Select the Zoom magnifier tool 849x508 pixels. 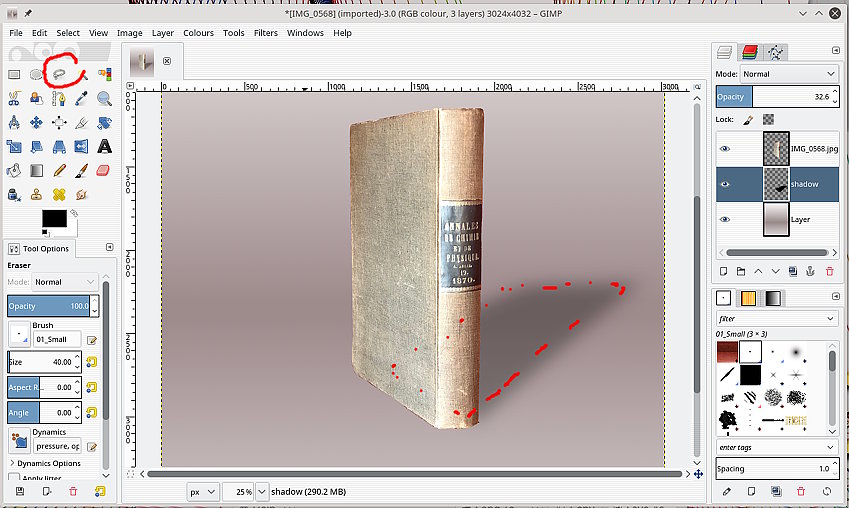(x=105, y=99)
